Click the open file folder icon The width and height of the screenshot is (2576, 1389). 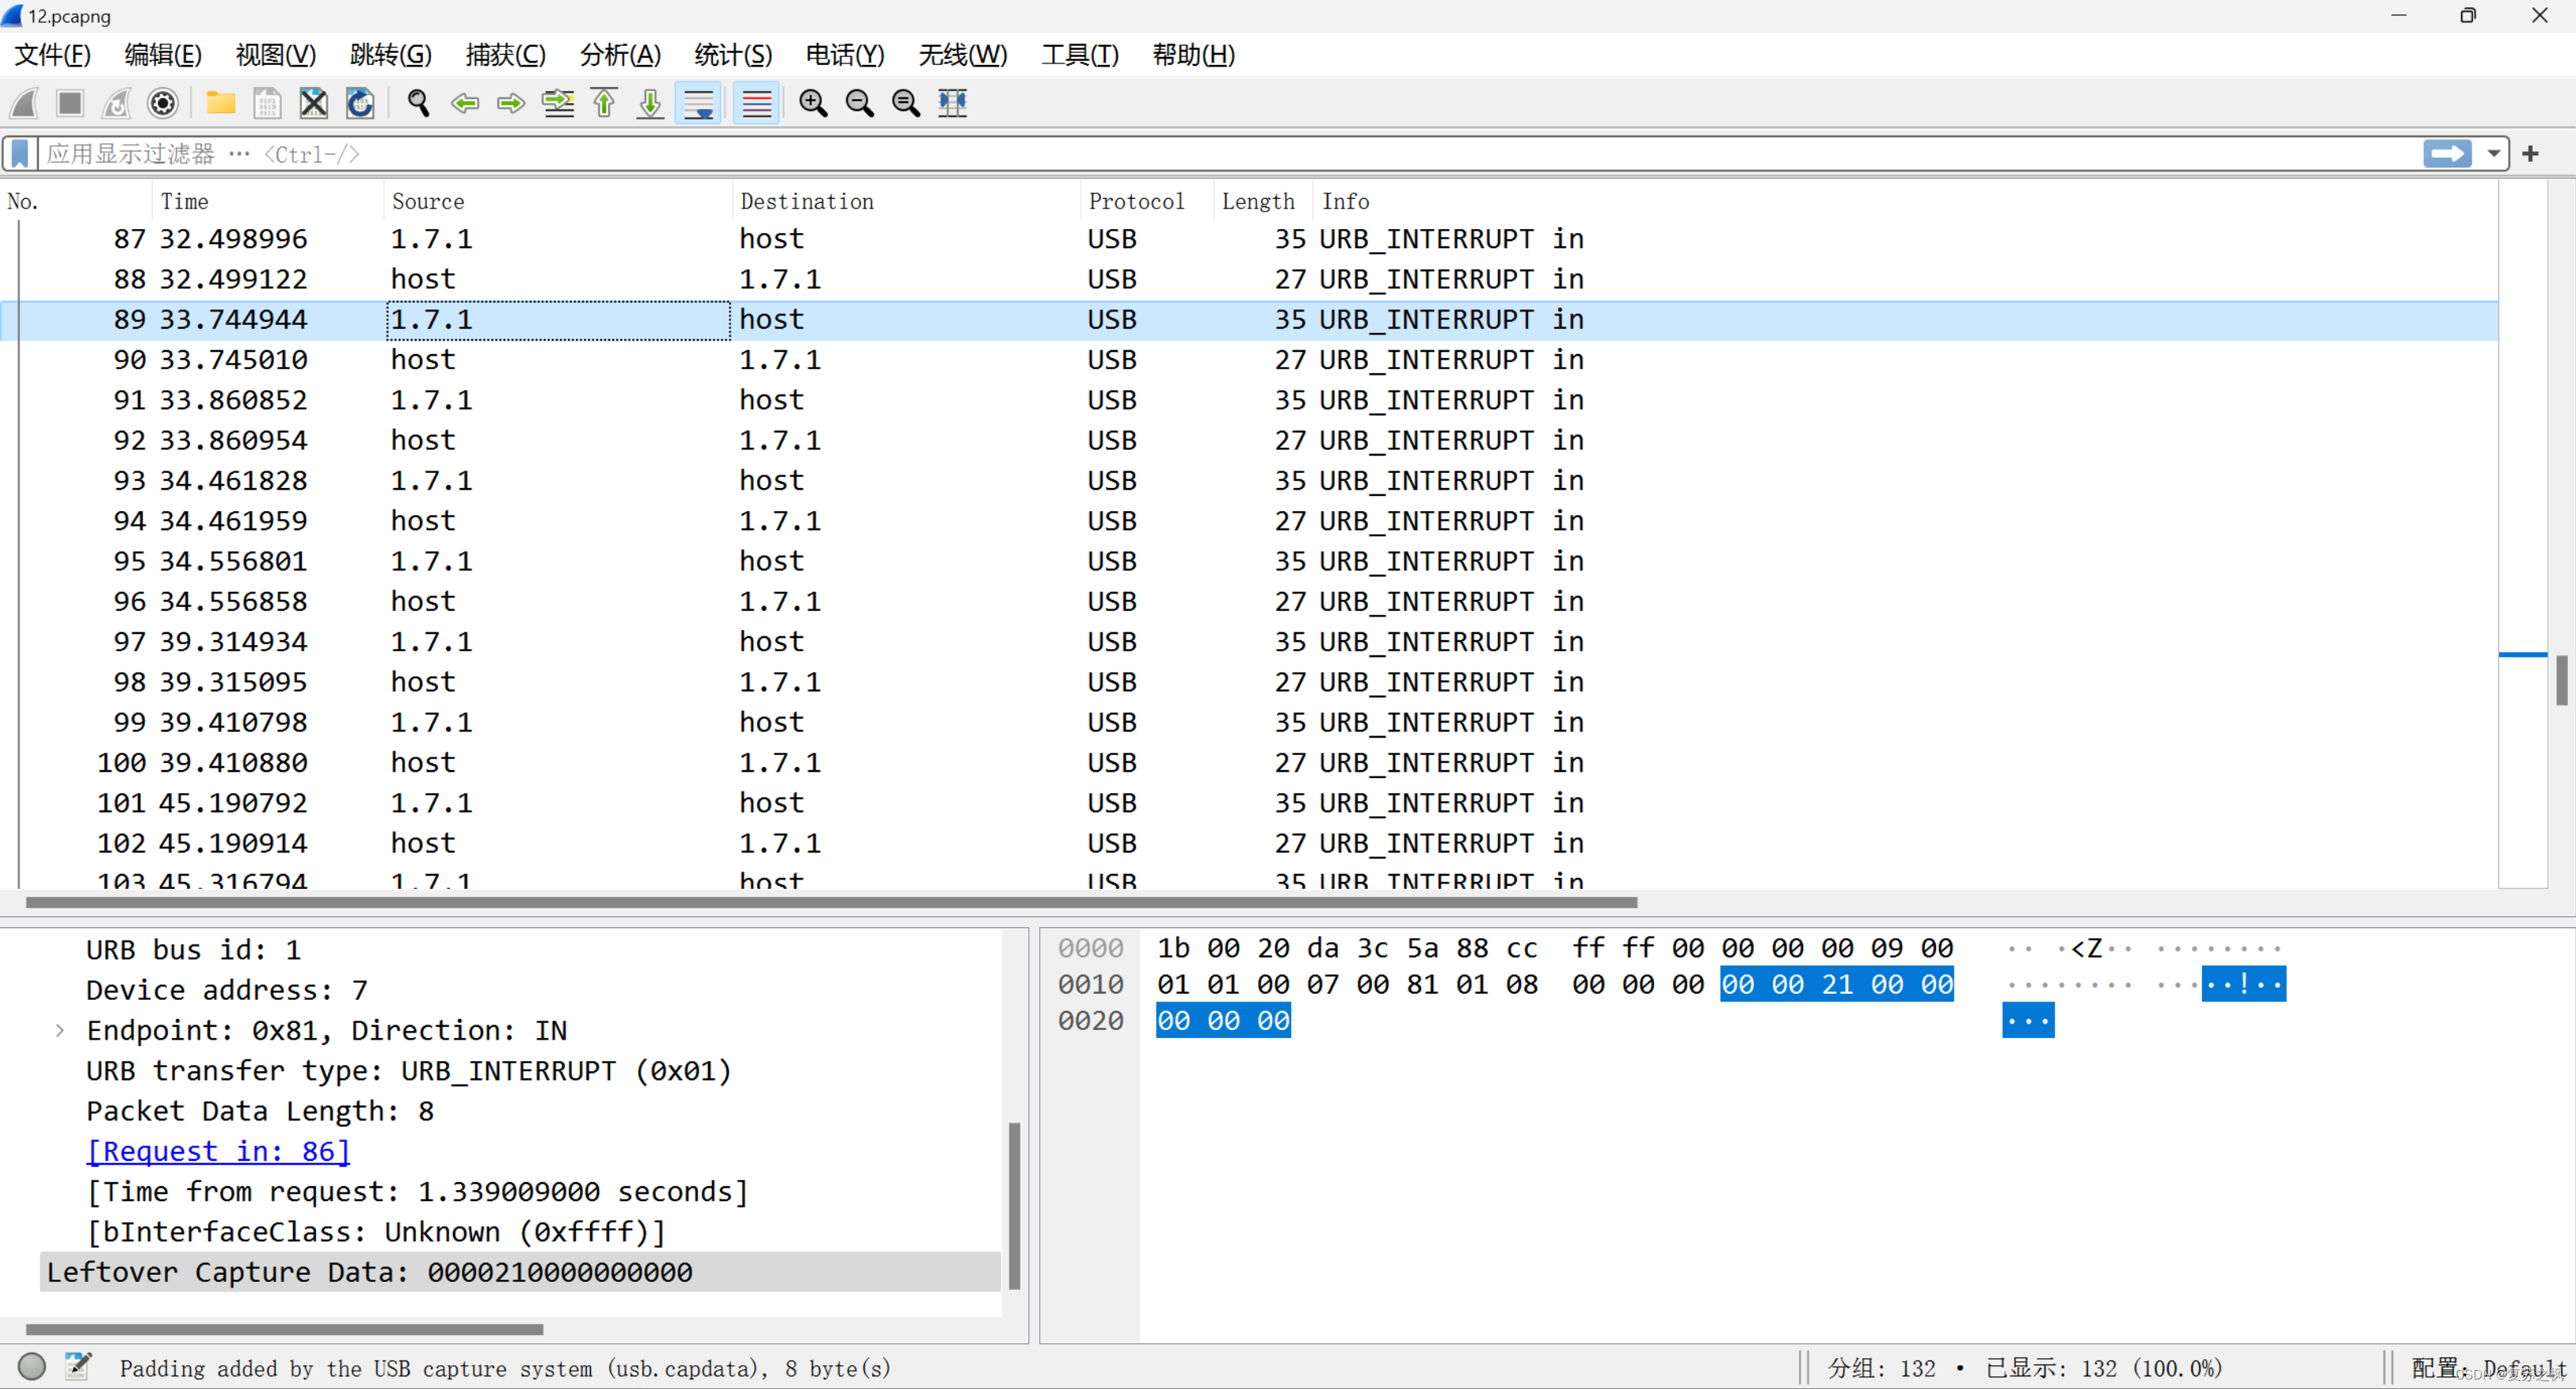(x=220, y=103)
